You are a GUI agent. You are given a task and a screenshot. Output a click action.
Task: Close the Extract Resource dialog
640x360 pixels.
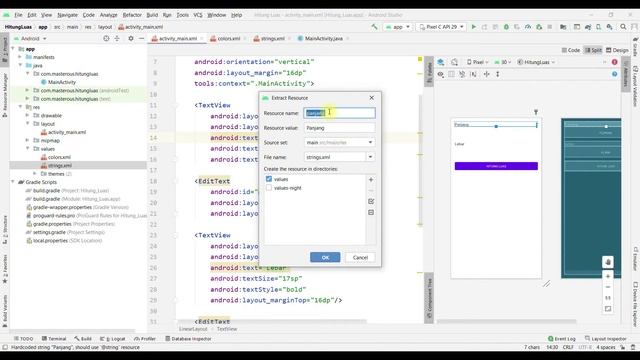pyautogui.click(x=371, y=98)
